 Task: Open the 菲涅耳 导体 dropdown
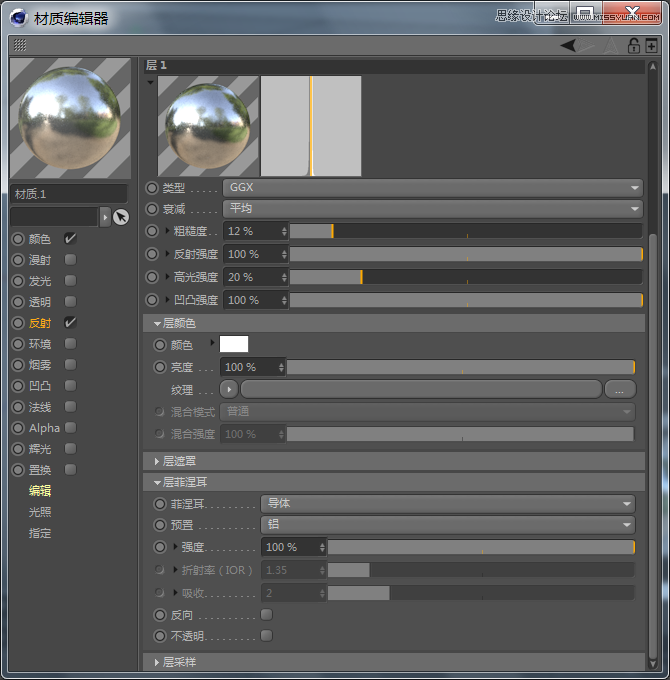(447, 504)
